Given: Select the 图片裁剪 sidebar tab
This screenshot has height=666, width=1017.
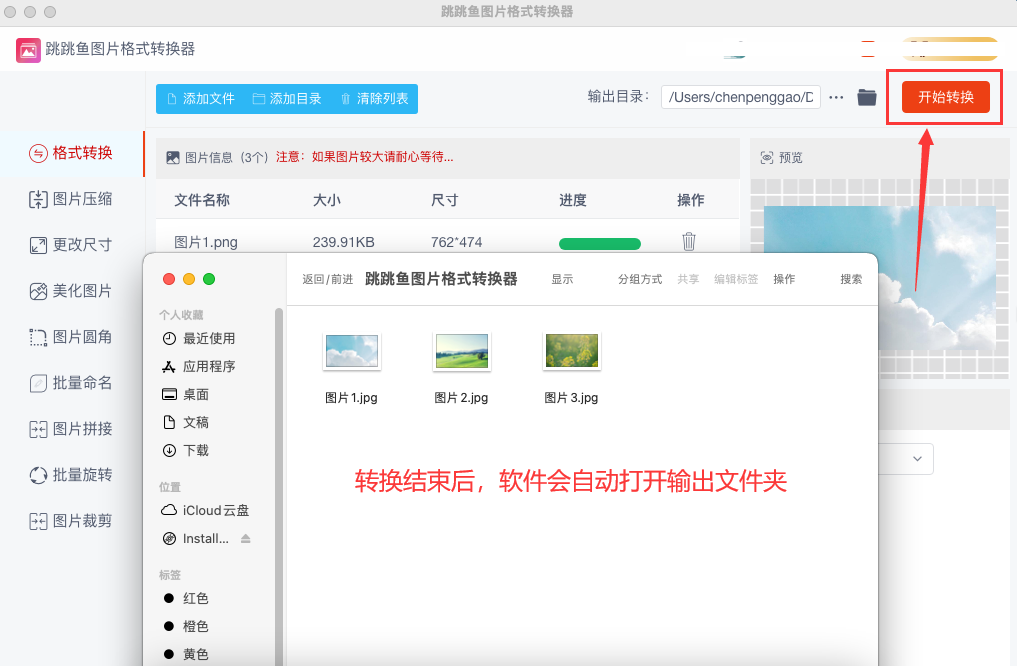Looking at the screenshot, I should pyautogui.click(x=71, y=521).
